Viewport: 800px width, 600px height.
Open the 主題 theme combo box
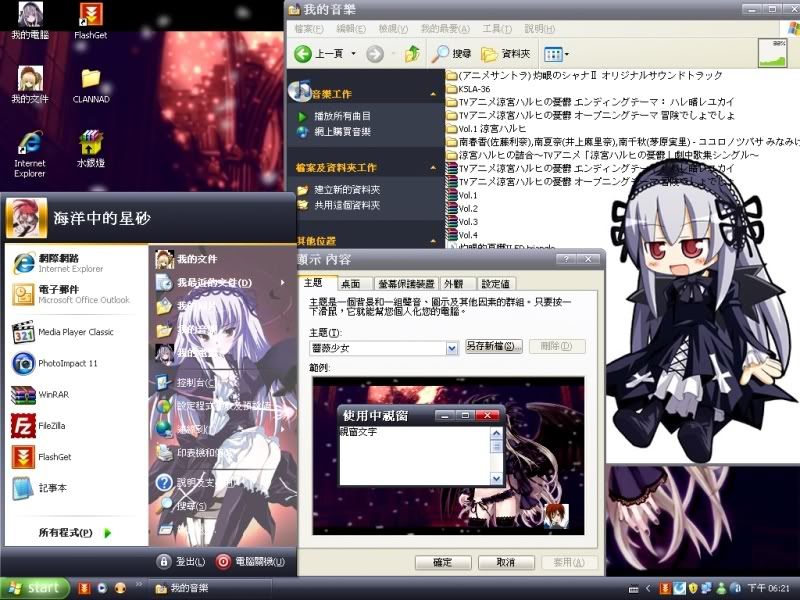(x=383, y=348)
